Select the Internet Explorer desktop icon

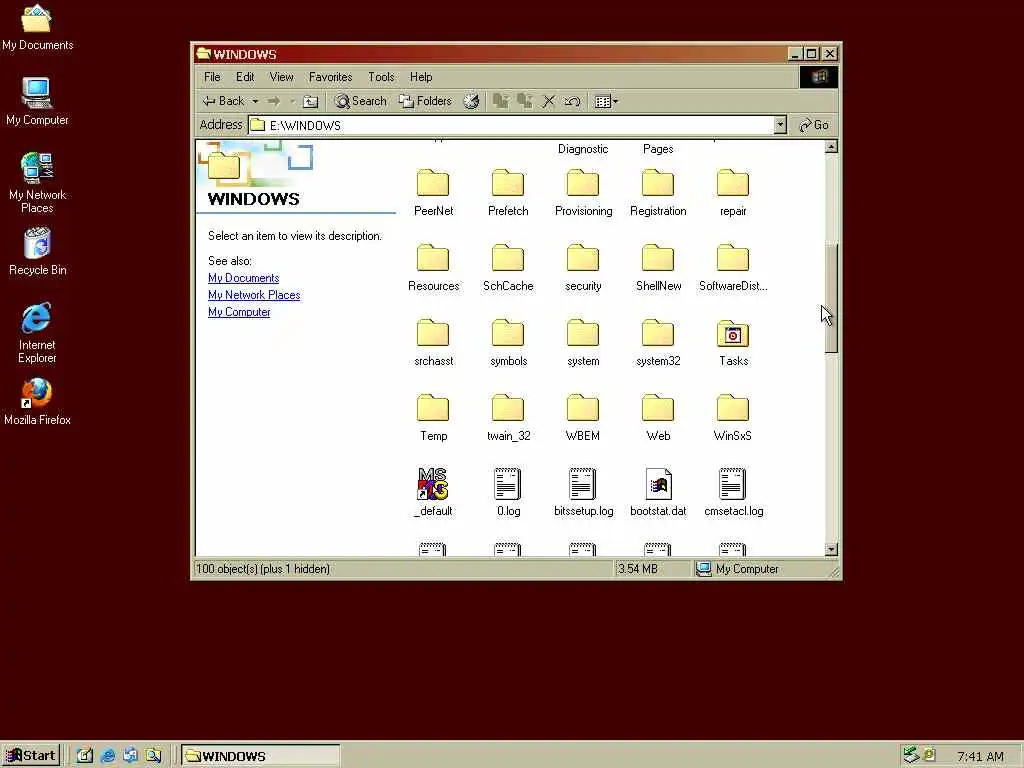point(37,332)
